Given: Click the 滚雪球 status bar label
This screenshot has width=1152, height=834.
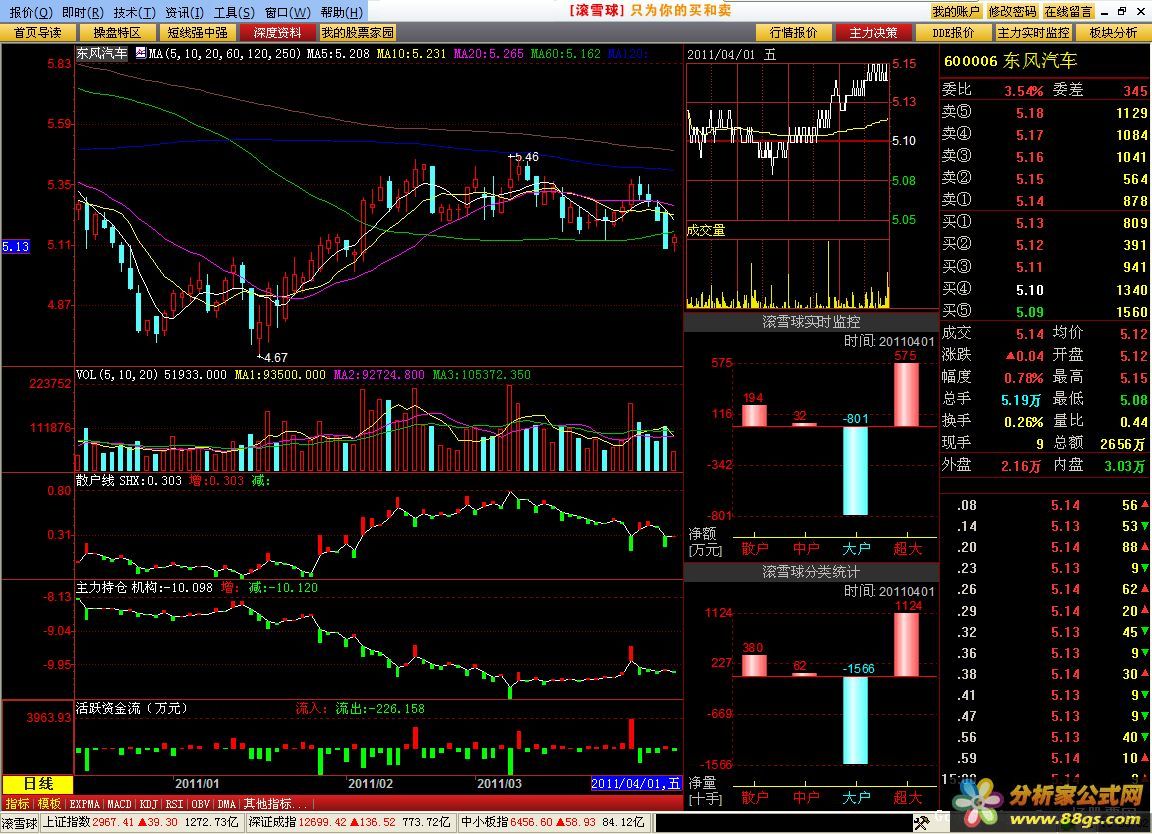Looking at the screenshot, I should 19,824.
